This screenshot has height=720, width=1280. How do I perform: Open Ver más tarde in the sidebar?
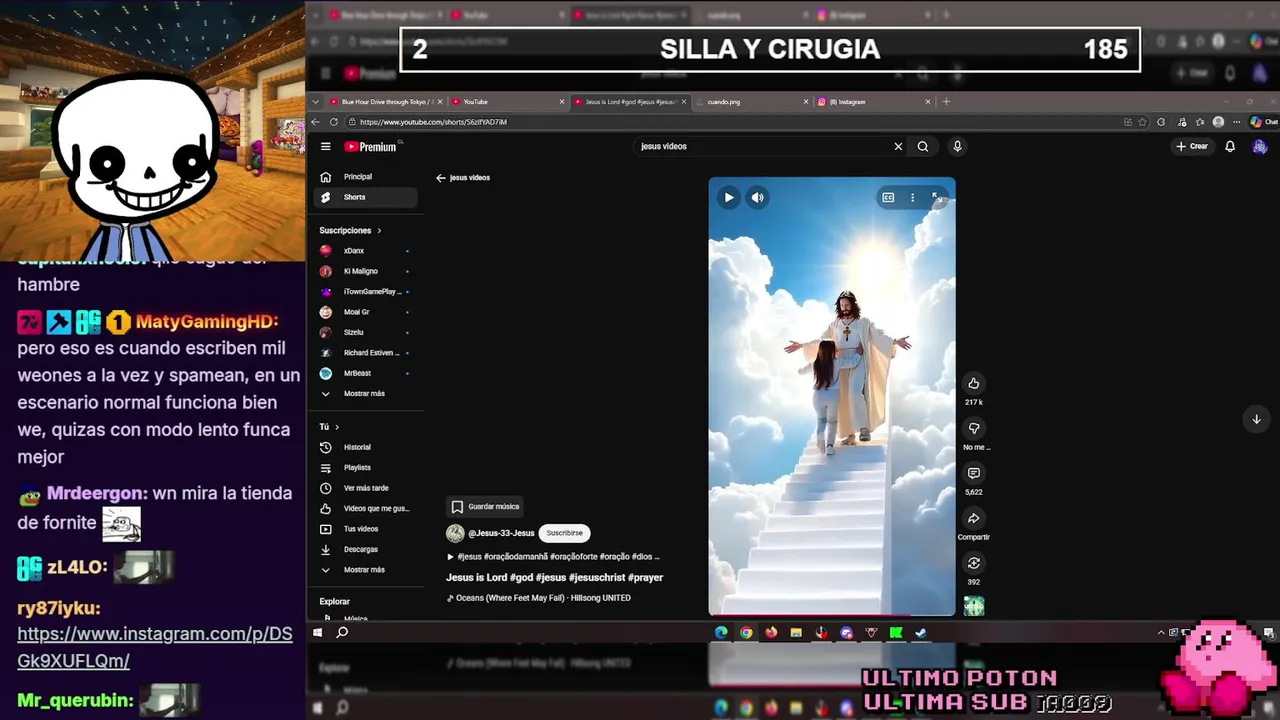pos(367,488)
